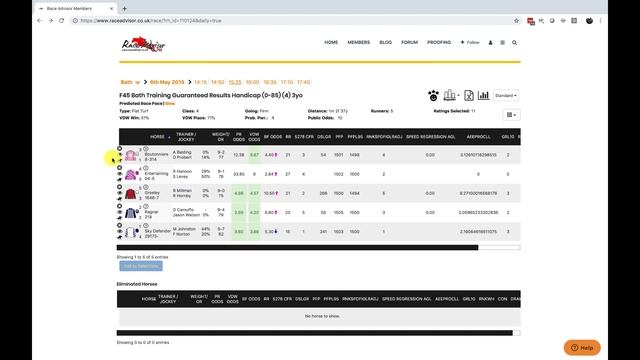The width and height of the screenshot is (640, 360).
Task: Click info icon beside Entertaining
Action: pyautogui.click(x=146, y=168)
